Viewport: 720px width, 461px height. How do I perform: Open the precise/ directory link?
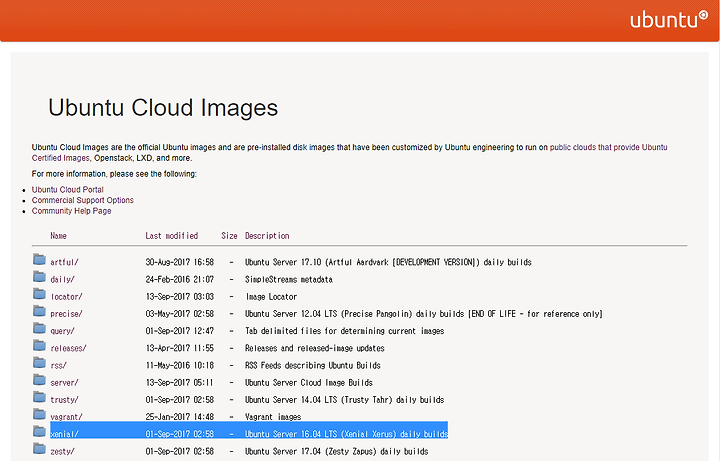click(x=67, y=314)
